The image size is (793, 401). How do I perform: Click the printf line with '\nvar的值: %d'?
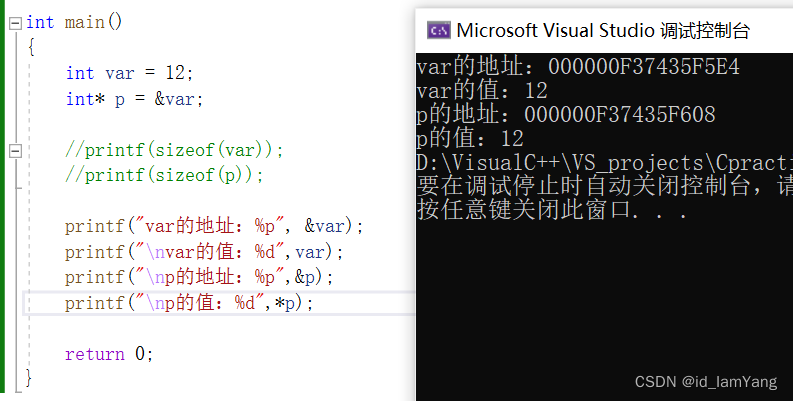[x=204, y=252]
